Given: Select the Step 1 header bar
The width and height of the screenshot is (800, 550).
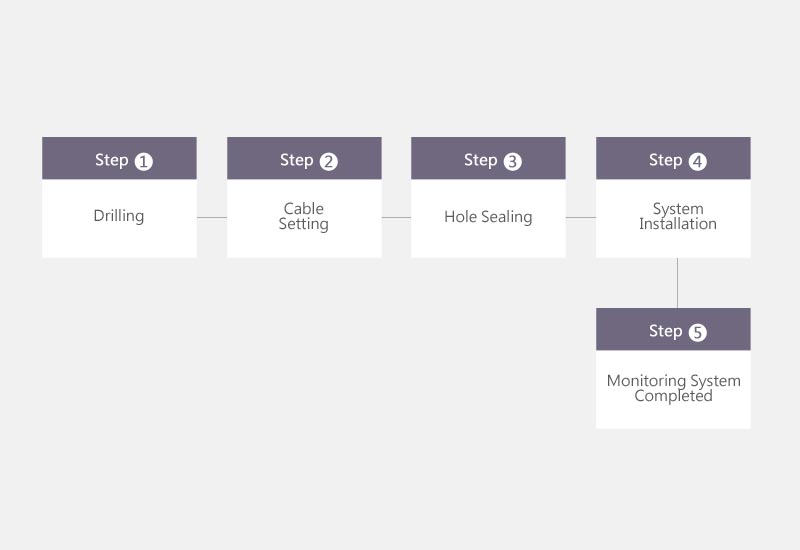Looking at the screenshot, I should tap(119, 158).
